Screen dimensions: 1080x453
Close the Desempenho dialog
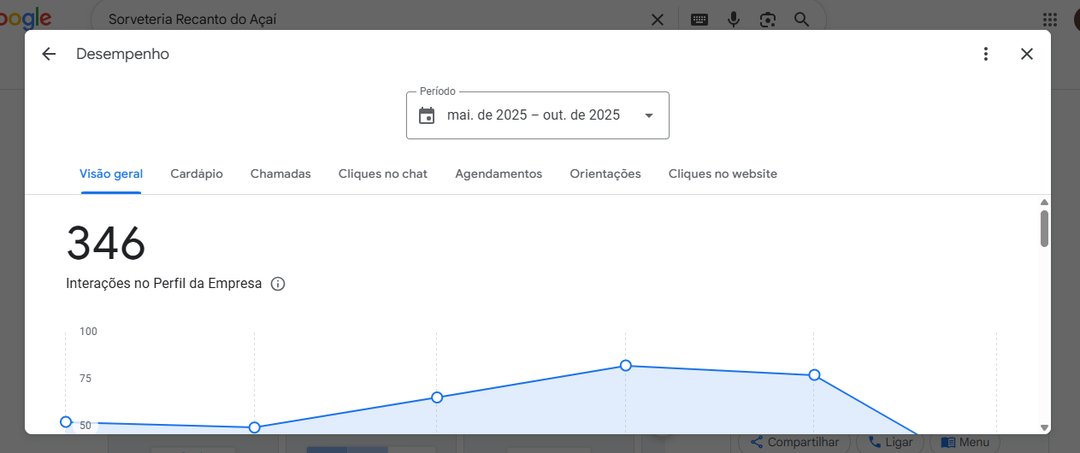point(1026,54)
